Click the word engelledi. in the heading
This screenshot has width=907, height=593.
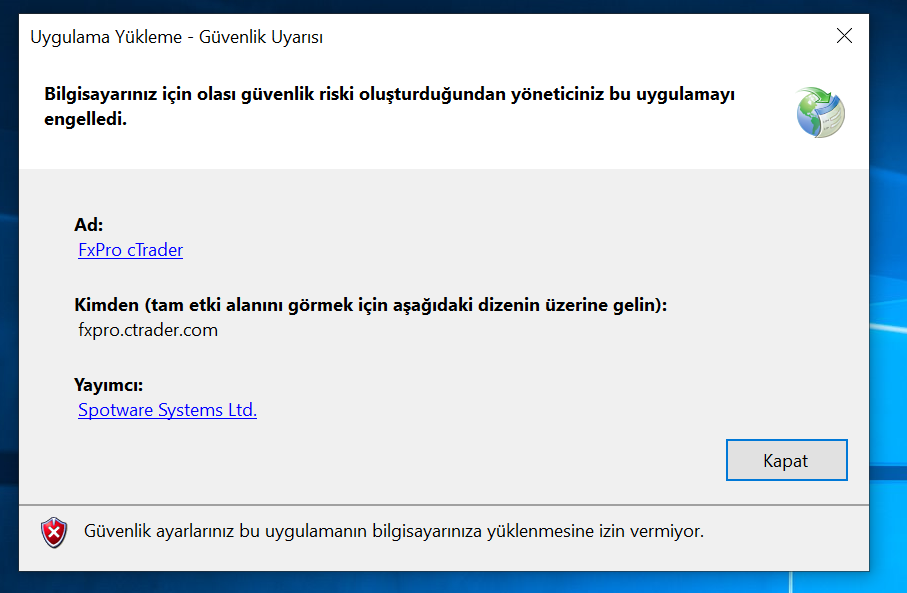pos(86,119)
